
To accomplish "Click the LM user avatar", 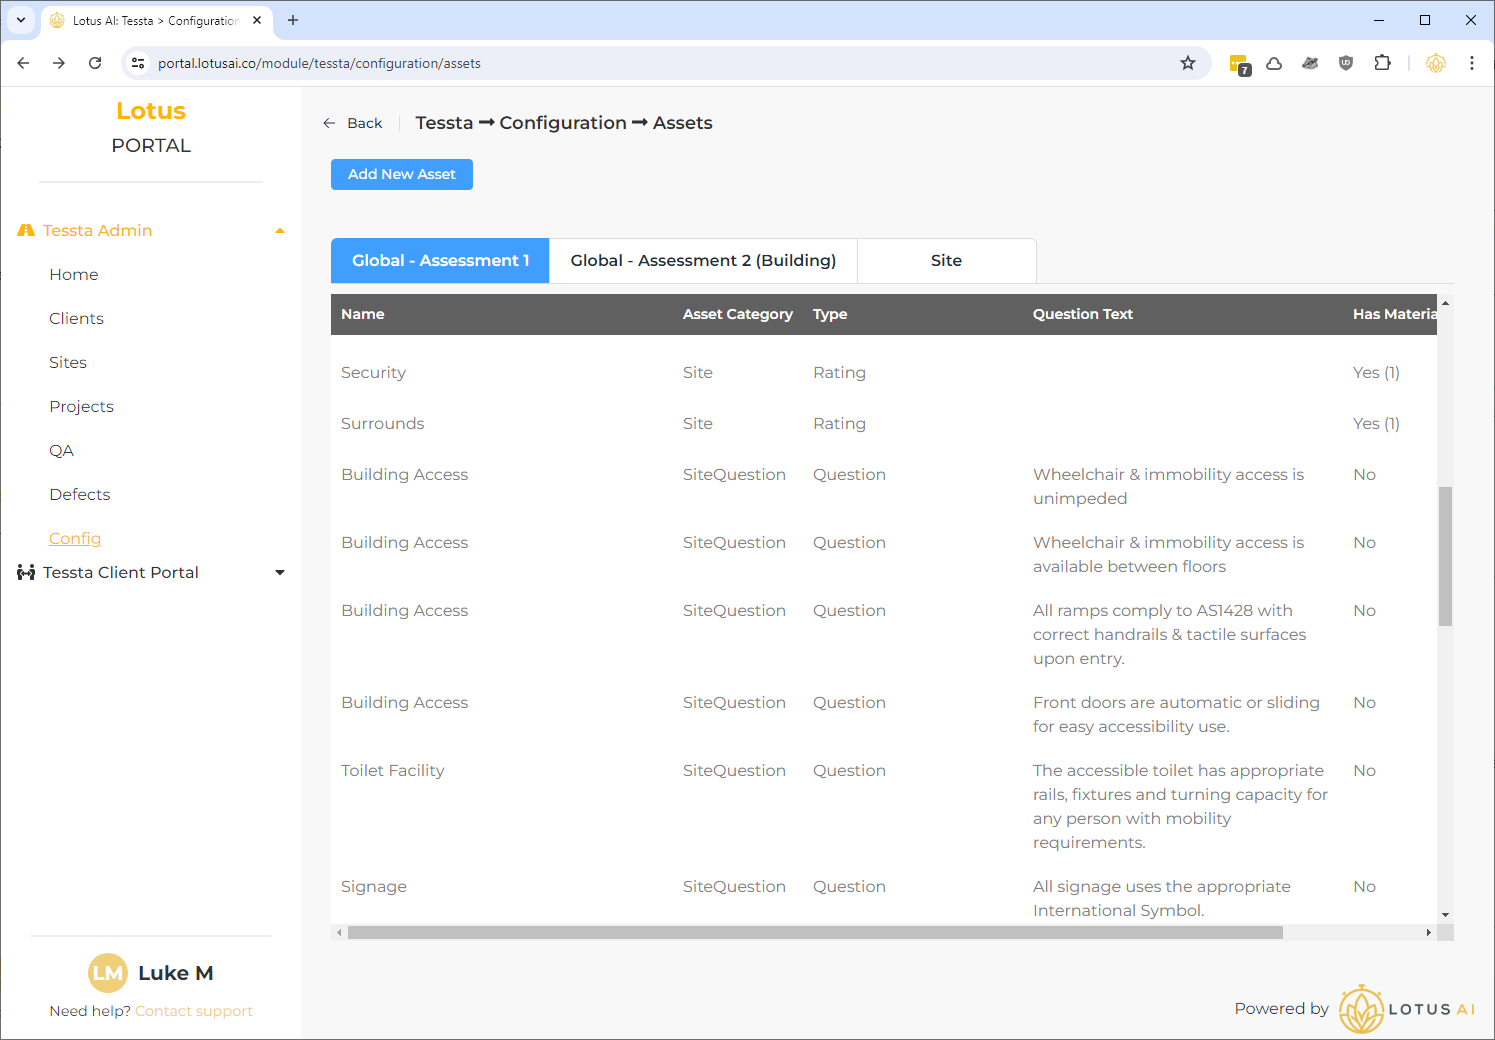I will coord(107,973).
